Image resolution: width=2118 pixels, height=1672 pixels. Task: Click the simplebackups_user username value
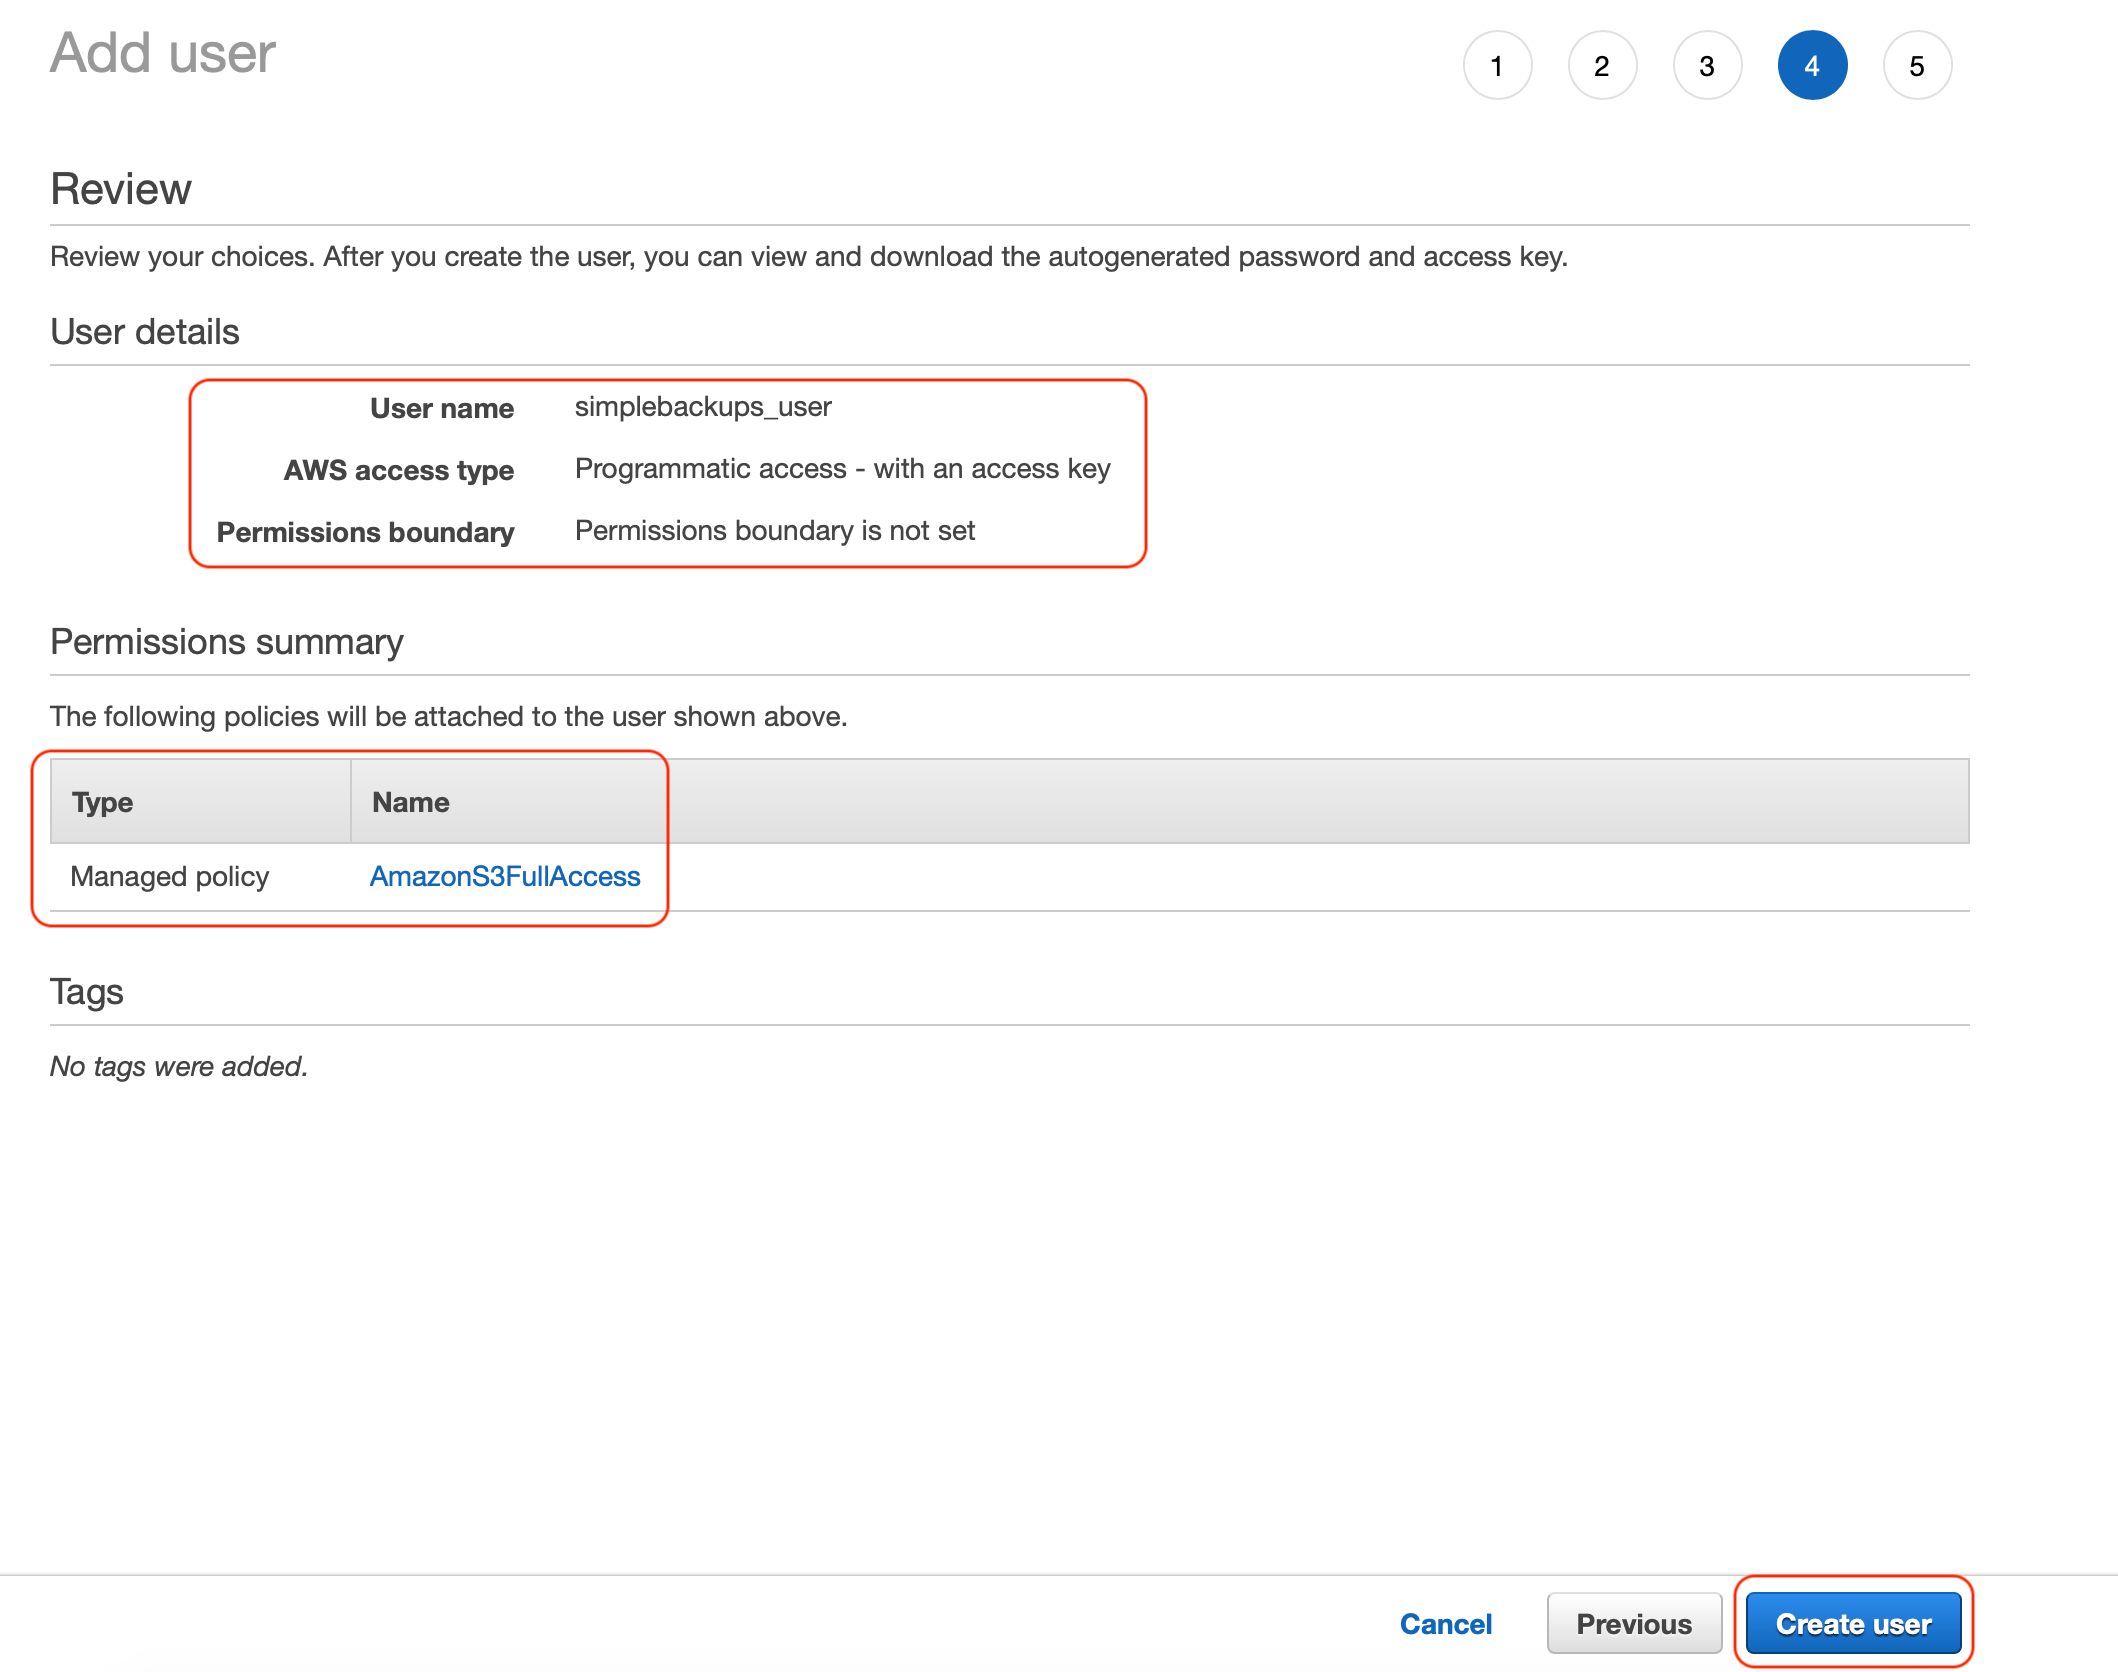702,407
